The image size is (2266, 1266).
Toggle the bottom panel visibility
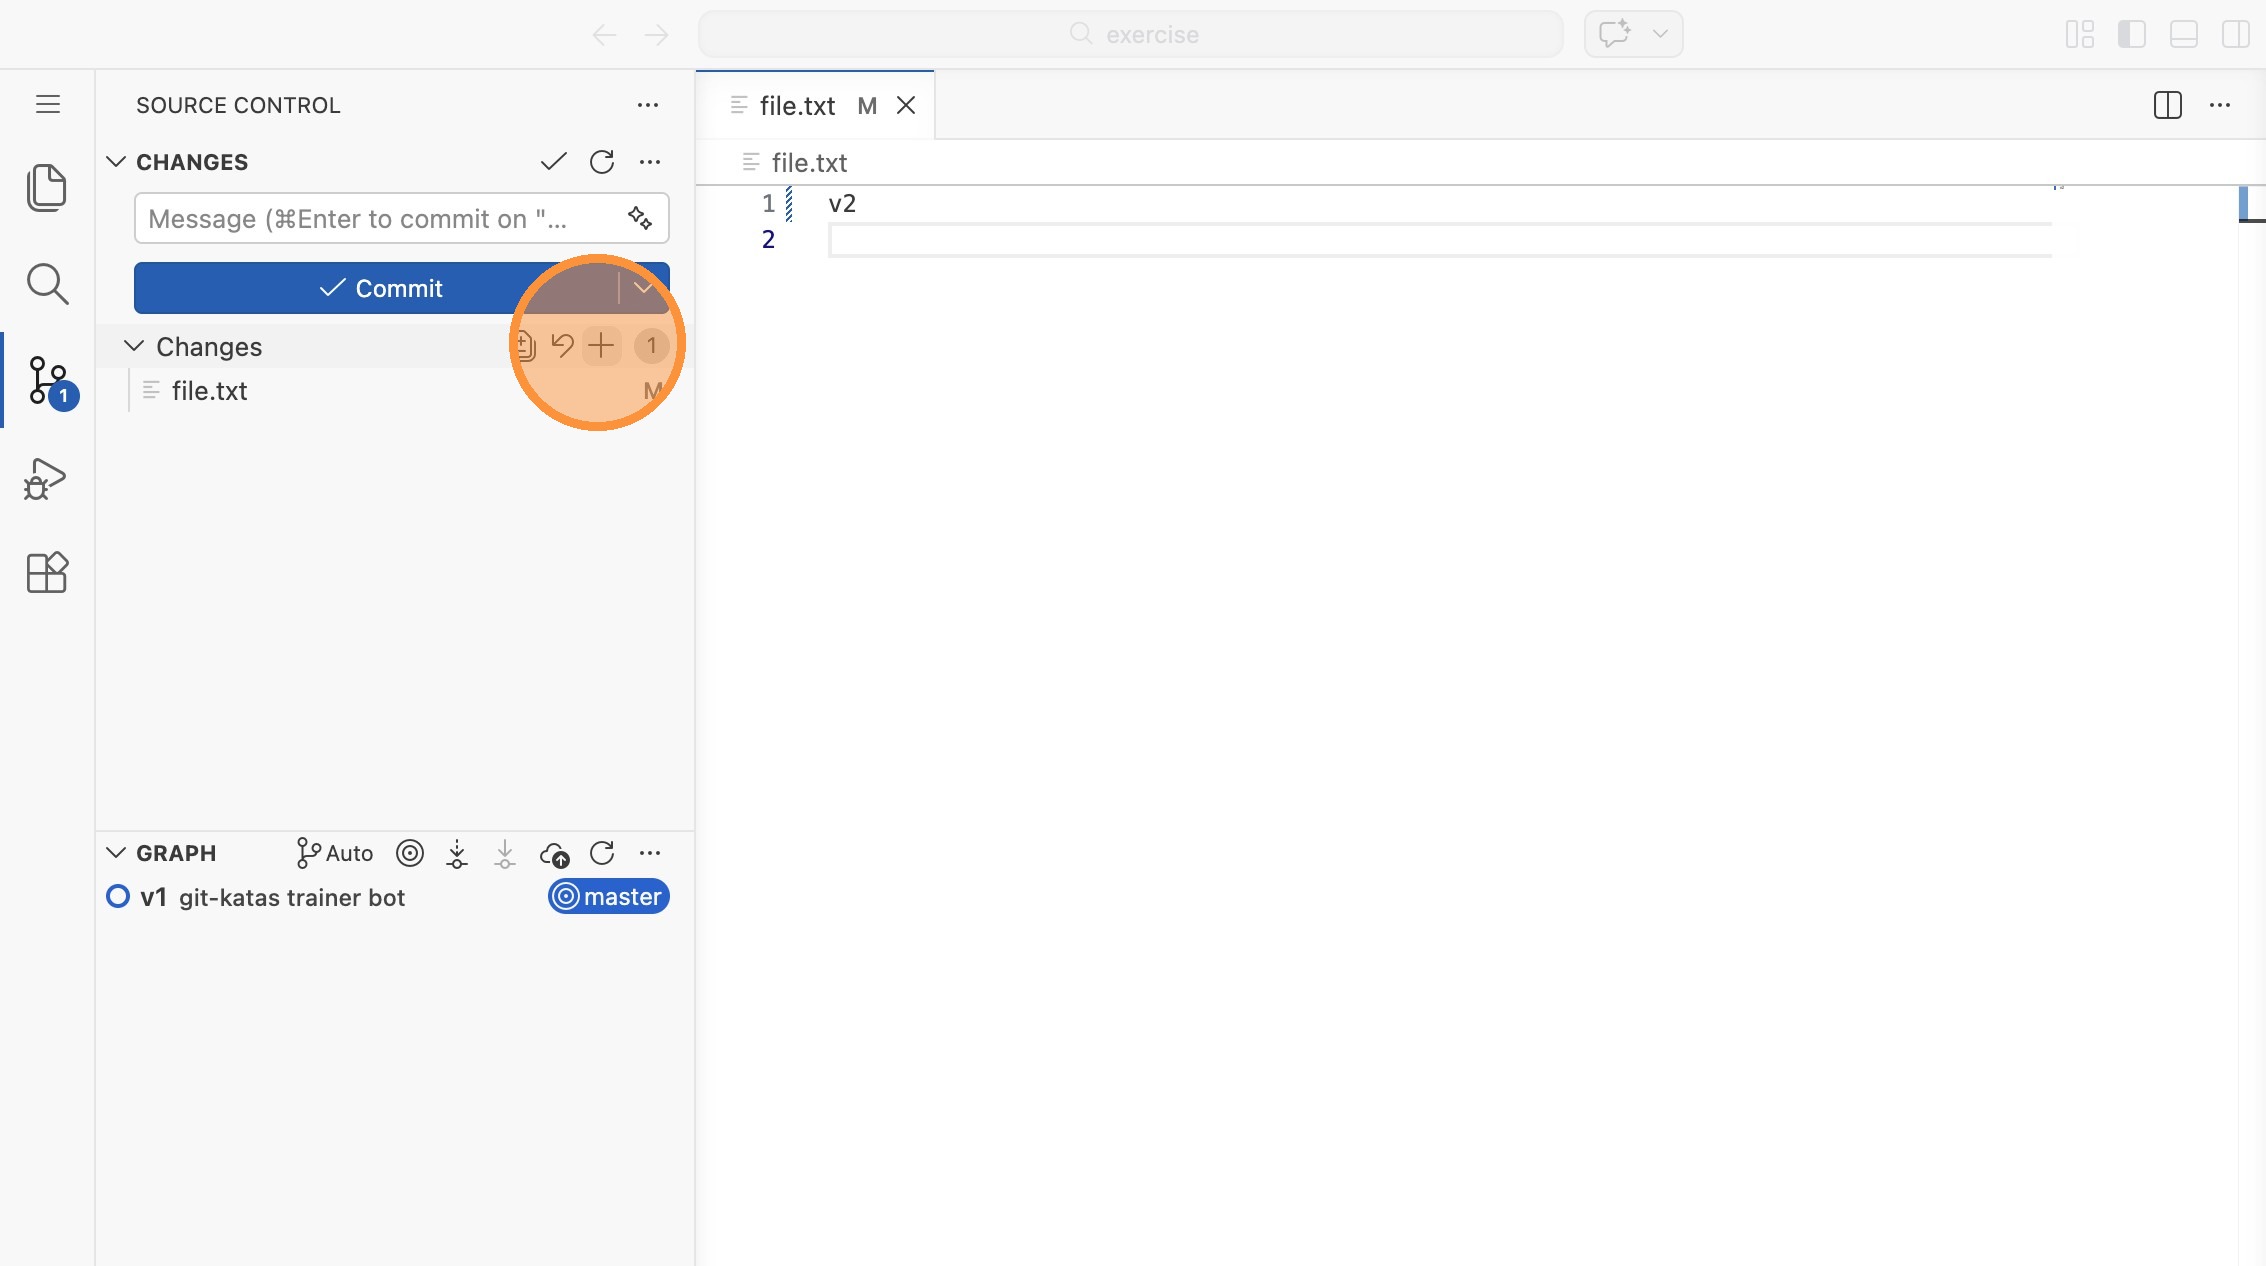tap(2183, 34)
